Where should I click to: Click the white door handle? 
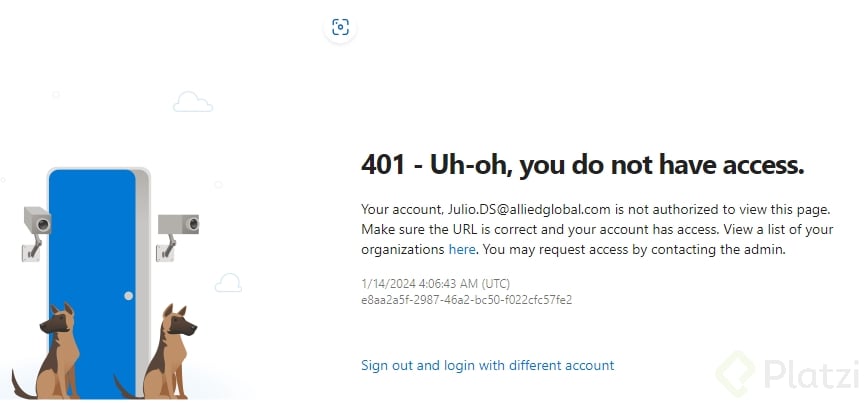coord(128,294)
